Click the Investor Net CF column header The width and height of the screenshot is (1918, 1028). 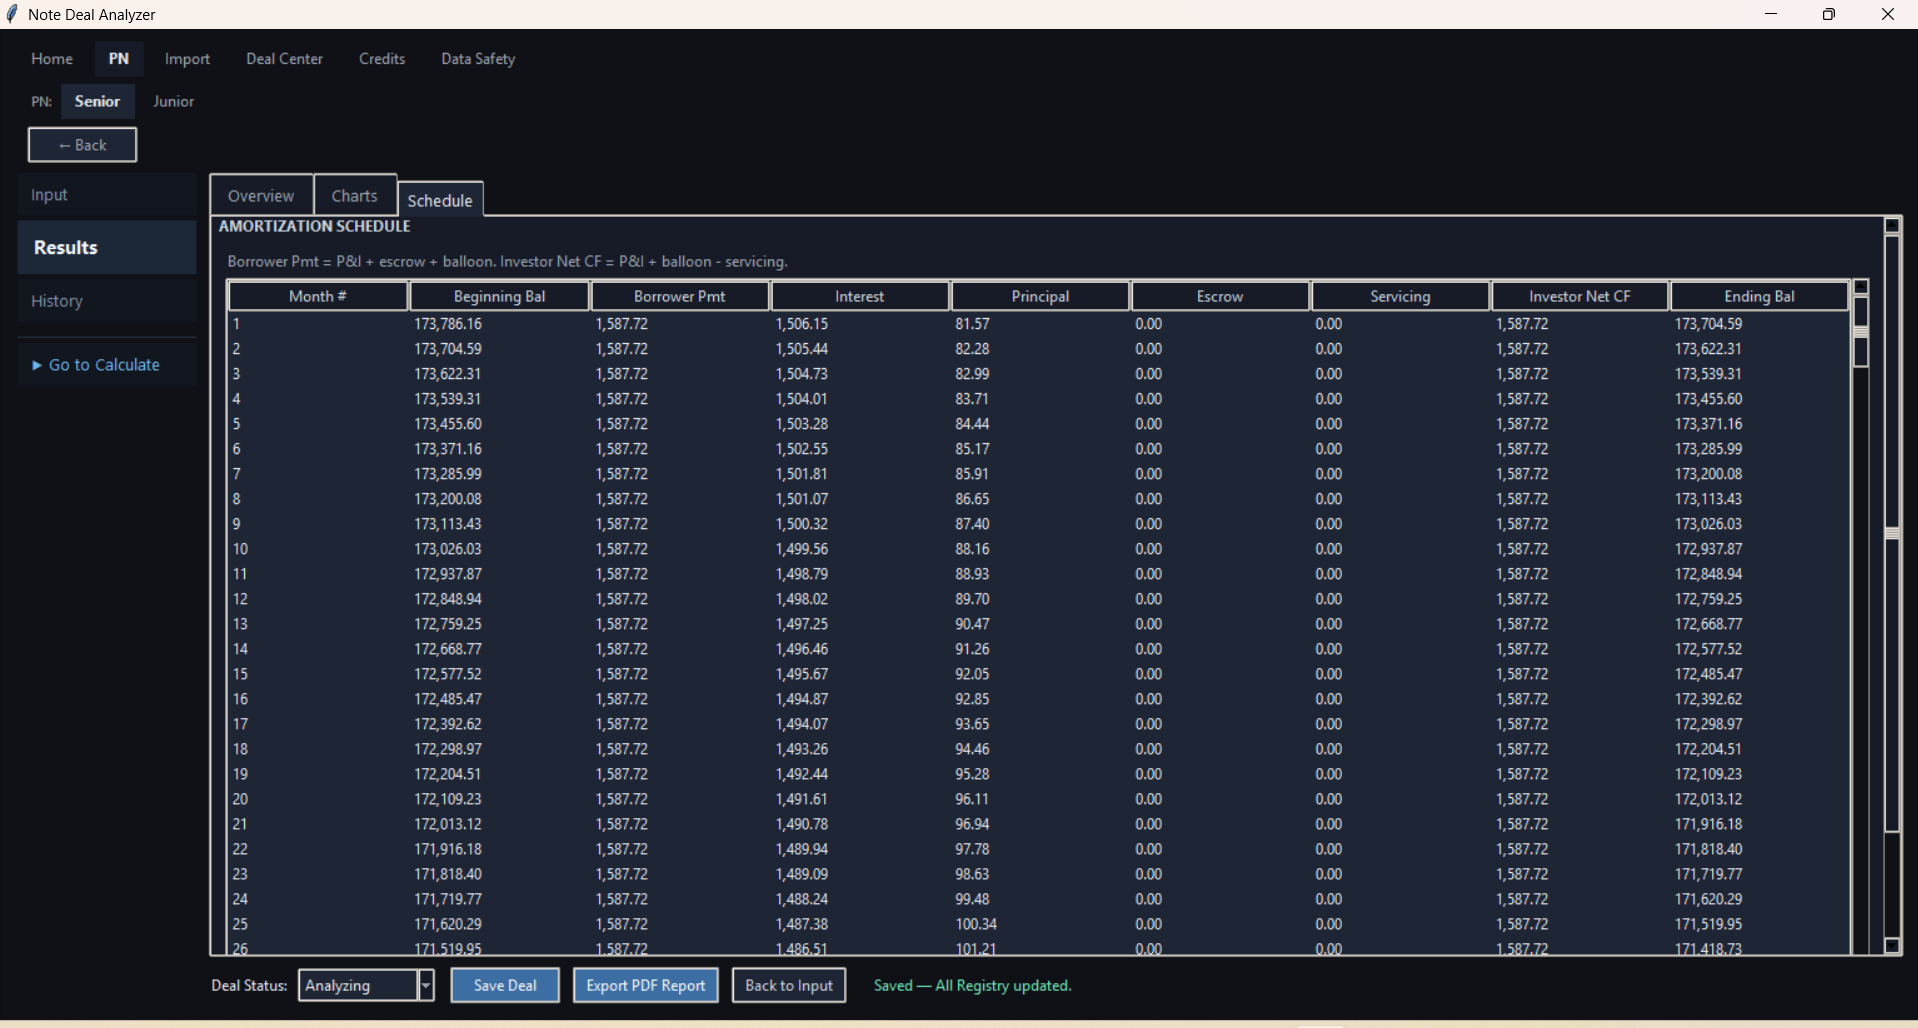[1580, 296]
